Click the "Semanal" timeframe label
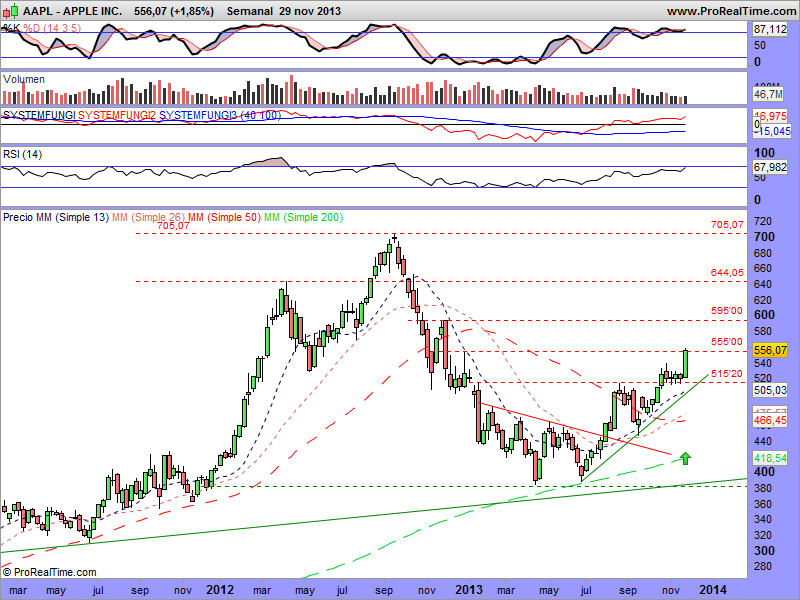 pos(250,11)
